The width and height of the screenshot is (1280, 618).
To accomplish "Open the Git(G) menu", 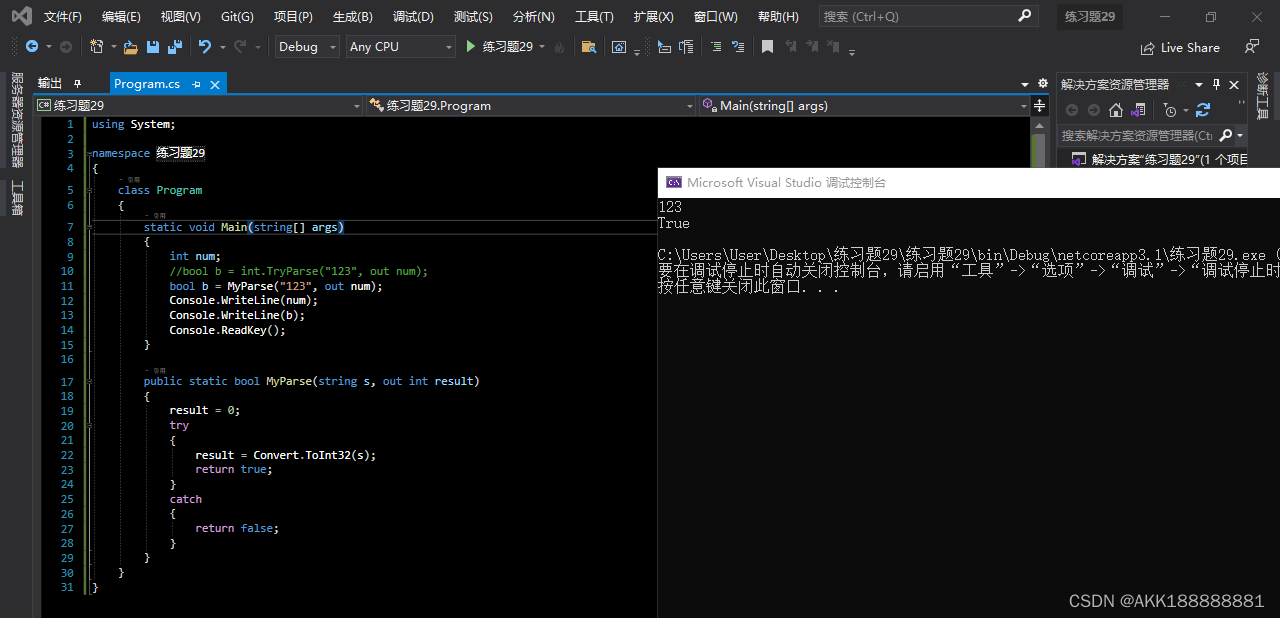I will pos(237,17).
